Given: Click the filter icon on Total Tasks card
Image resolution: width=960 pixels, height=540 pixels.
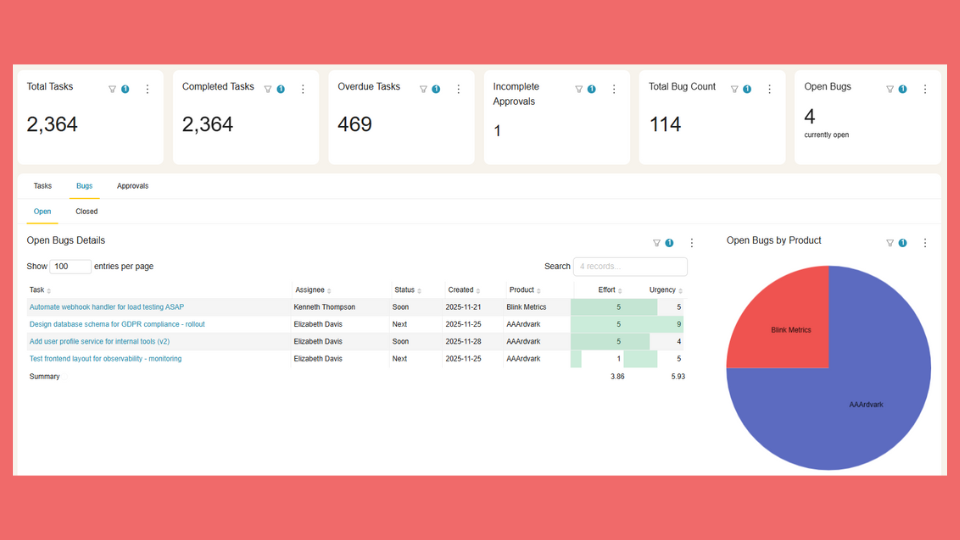Looking at the screenshot, I should (x=112, y=89).
